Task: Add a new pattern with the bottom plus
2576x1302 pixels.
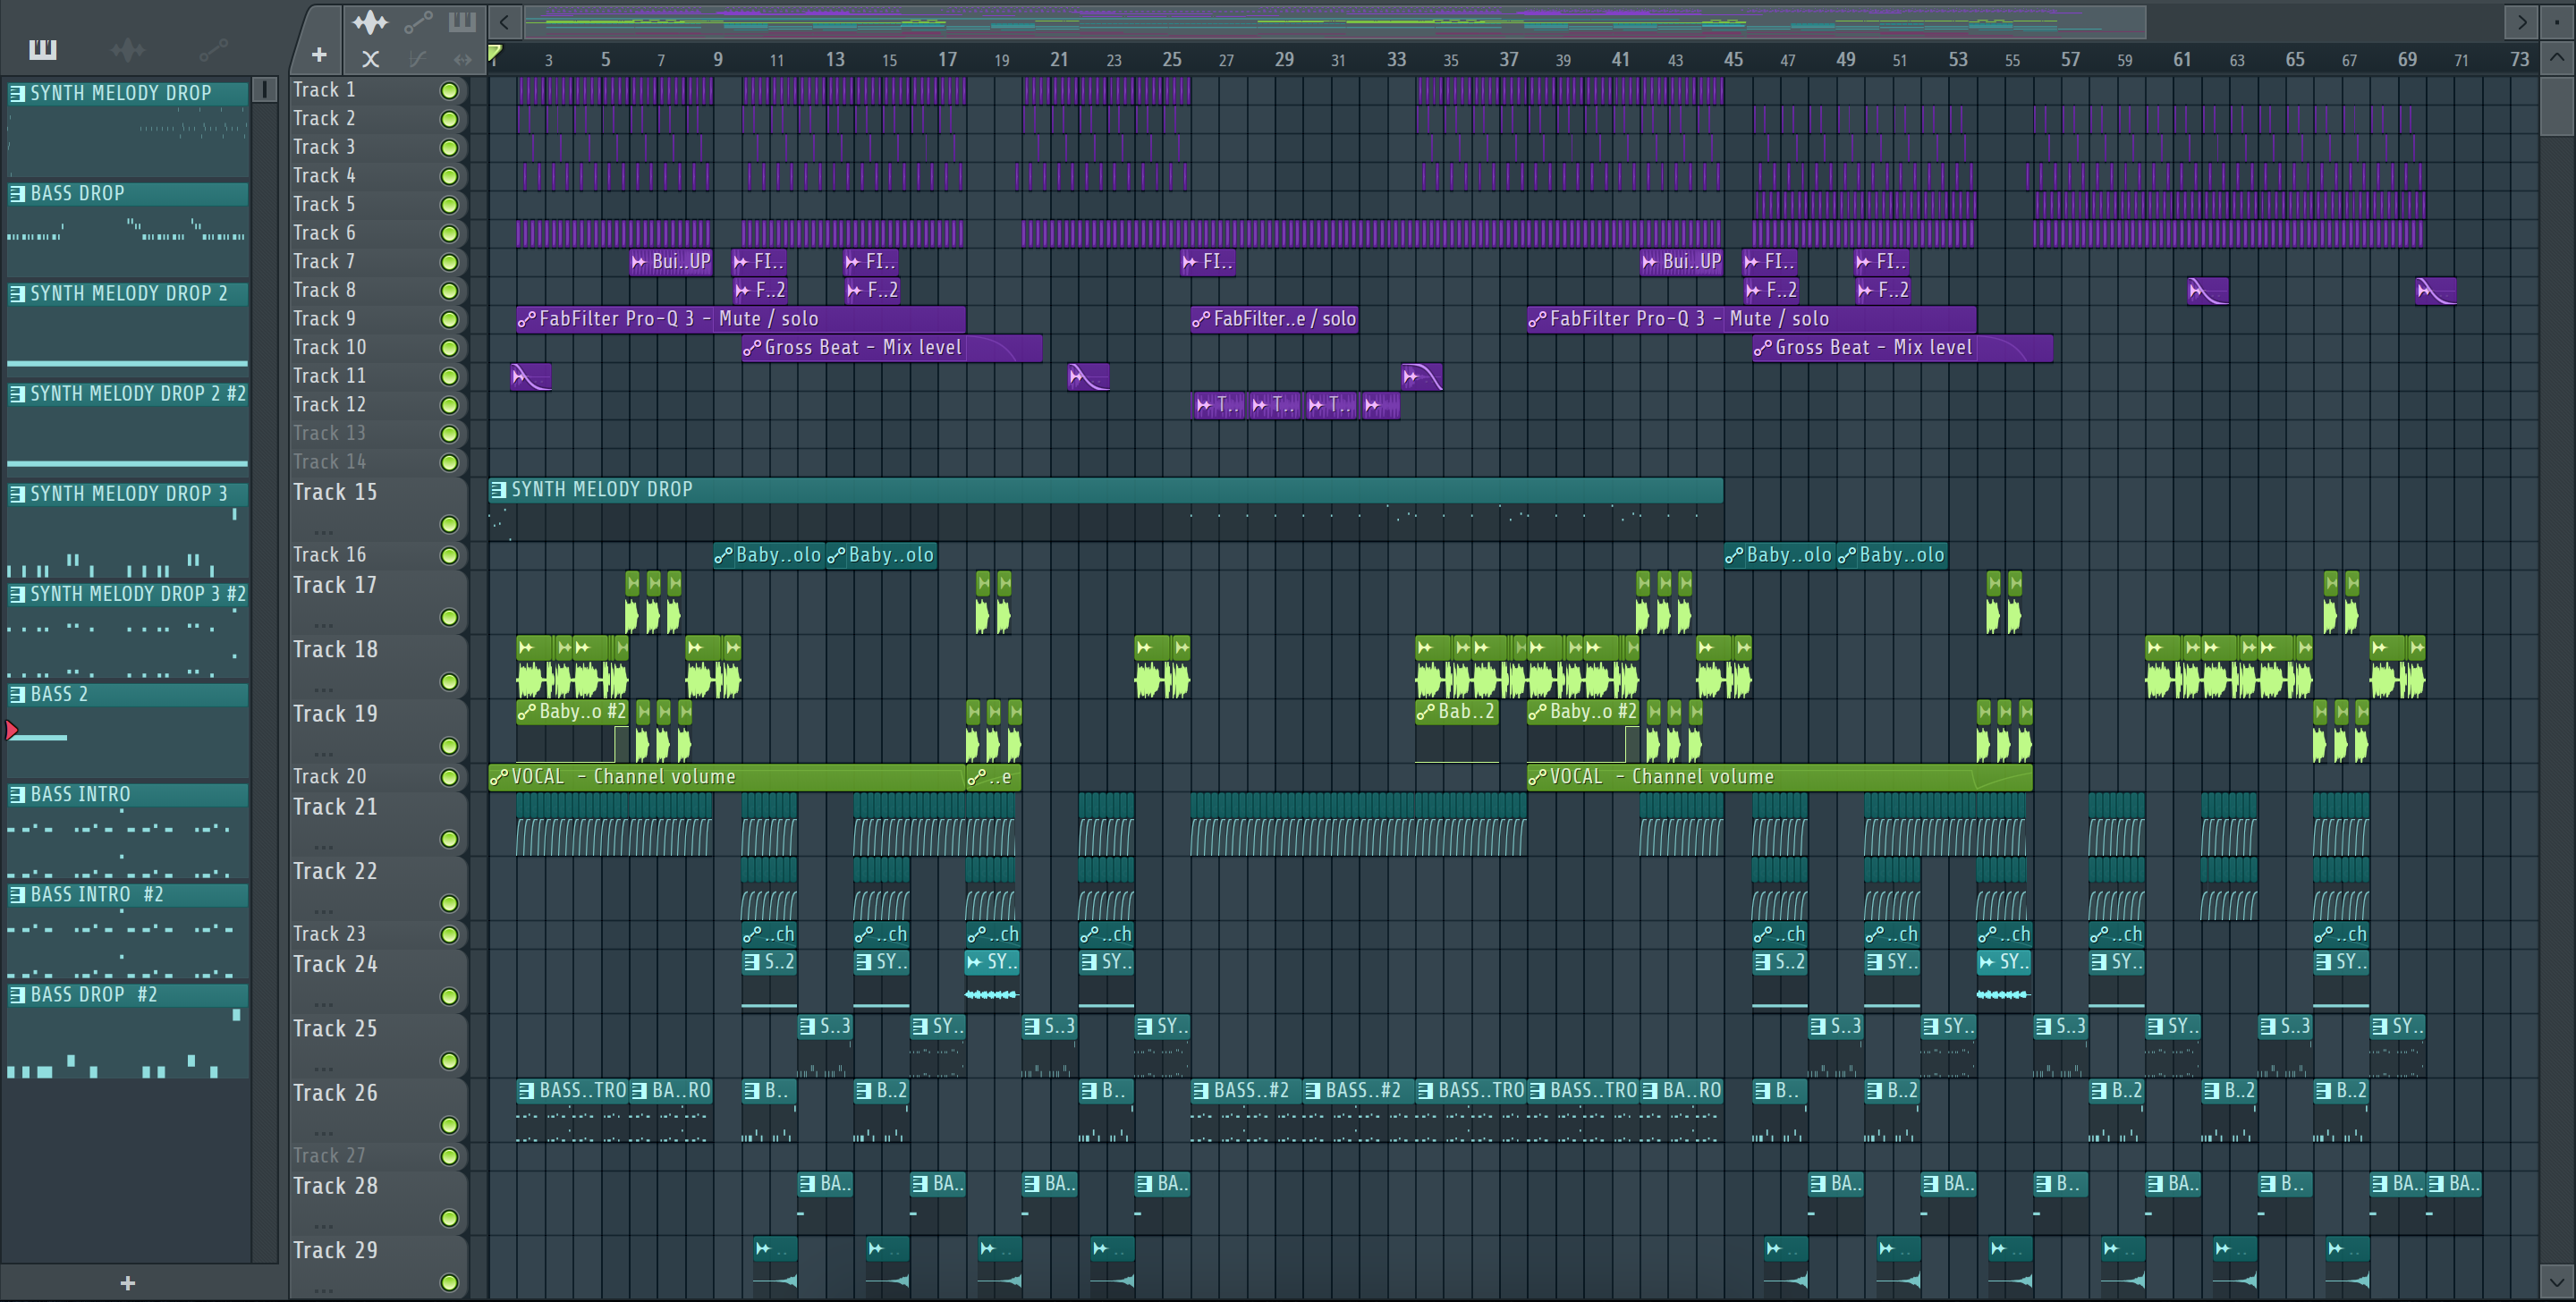Action: click(127, 1282)
